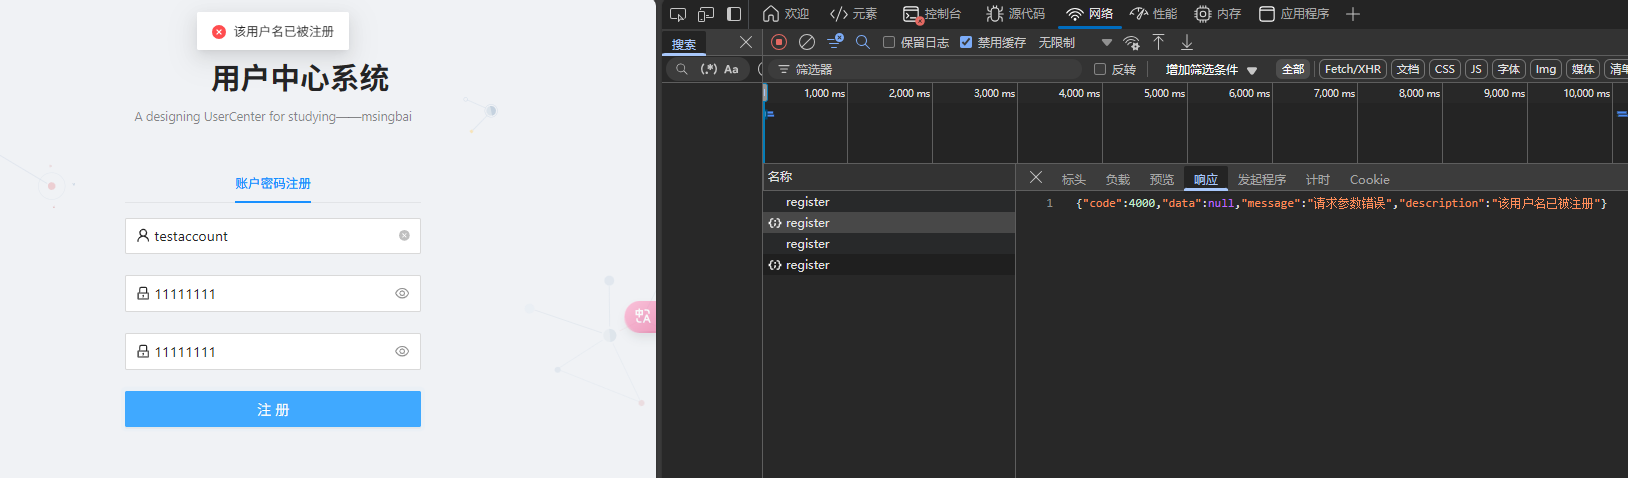
Task: Select the second register request row
Action: pyautogui.click(x=889, y=223)
